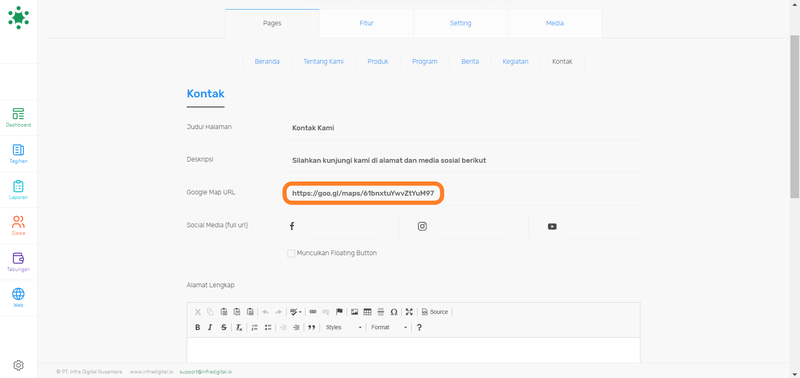Screen dimensions: 800x378
Task: Insert a link using the Link icon
Action: tap(313, 312)
